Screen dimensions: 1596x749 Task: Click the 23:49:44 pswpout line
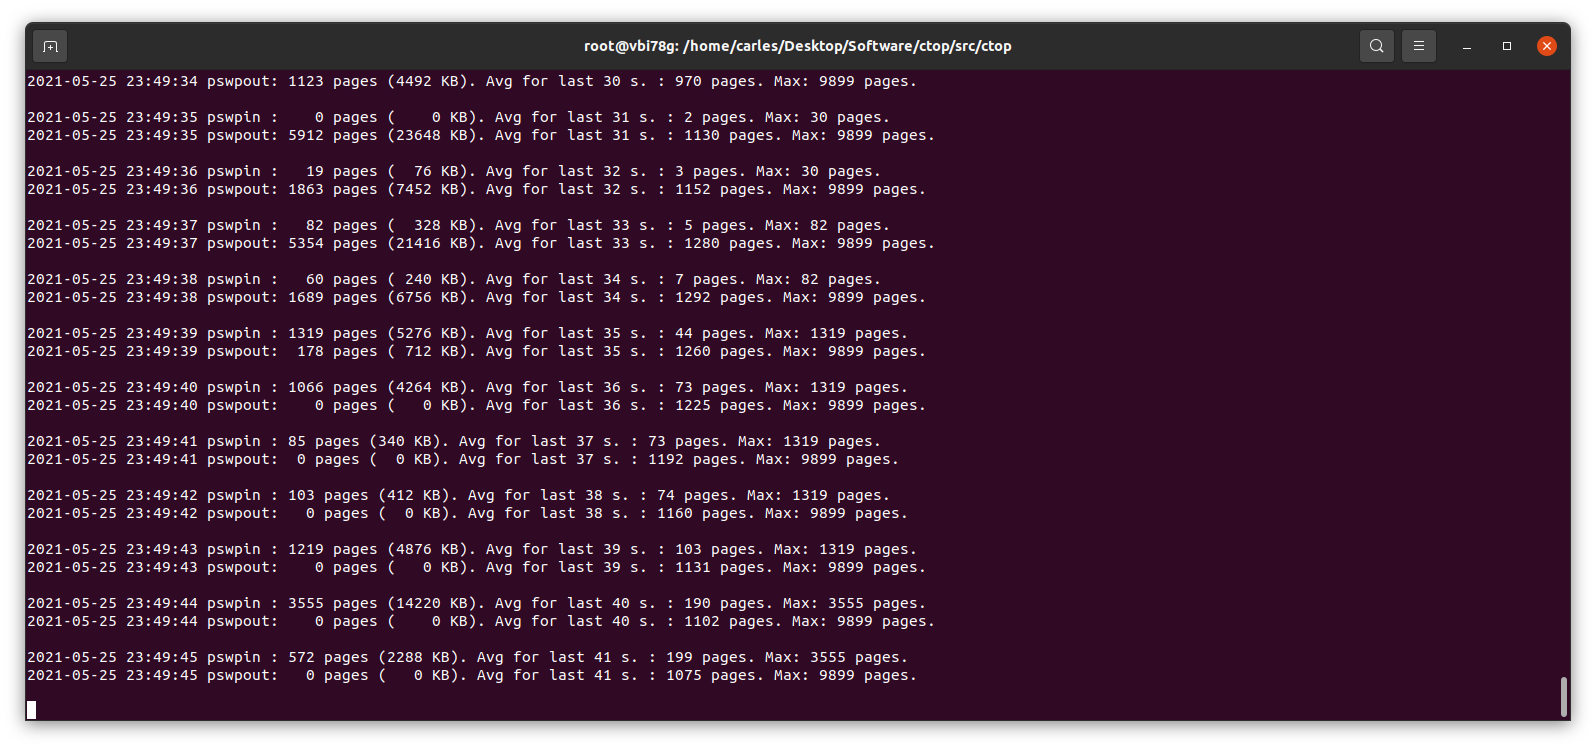click(x=481, y=621)
